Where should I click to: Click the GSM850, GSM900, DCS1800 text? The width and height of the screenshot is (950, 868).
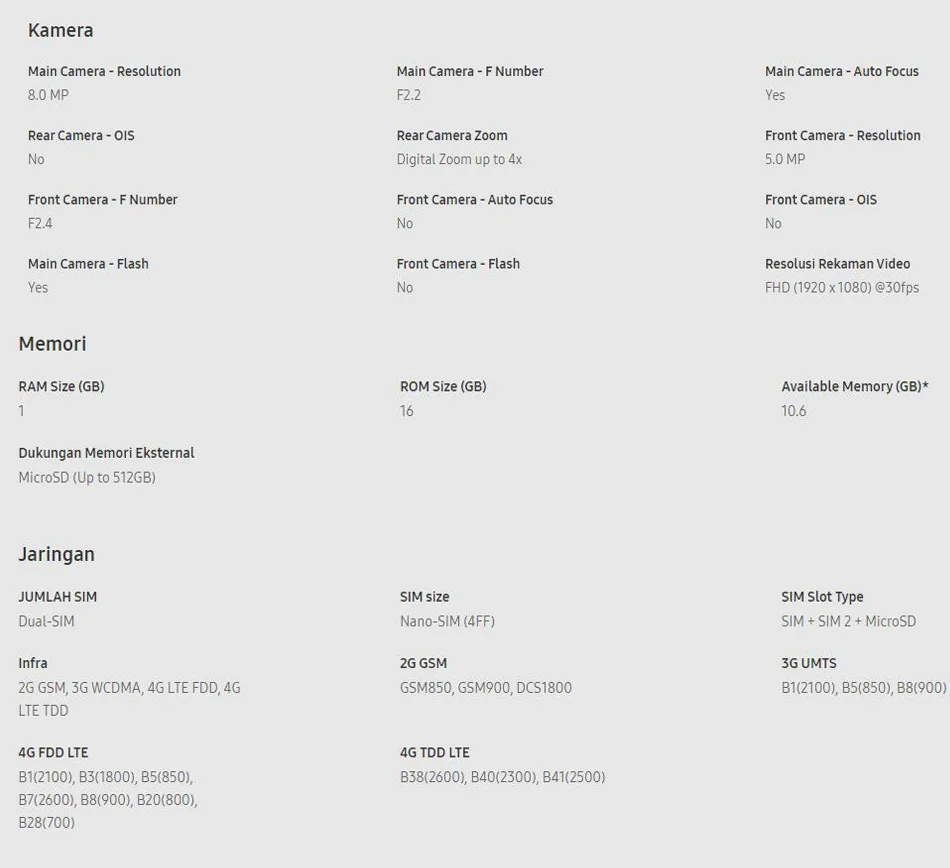tap(486, 688)
